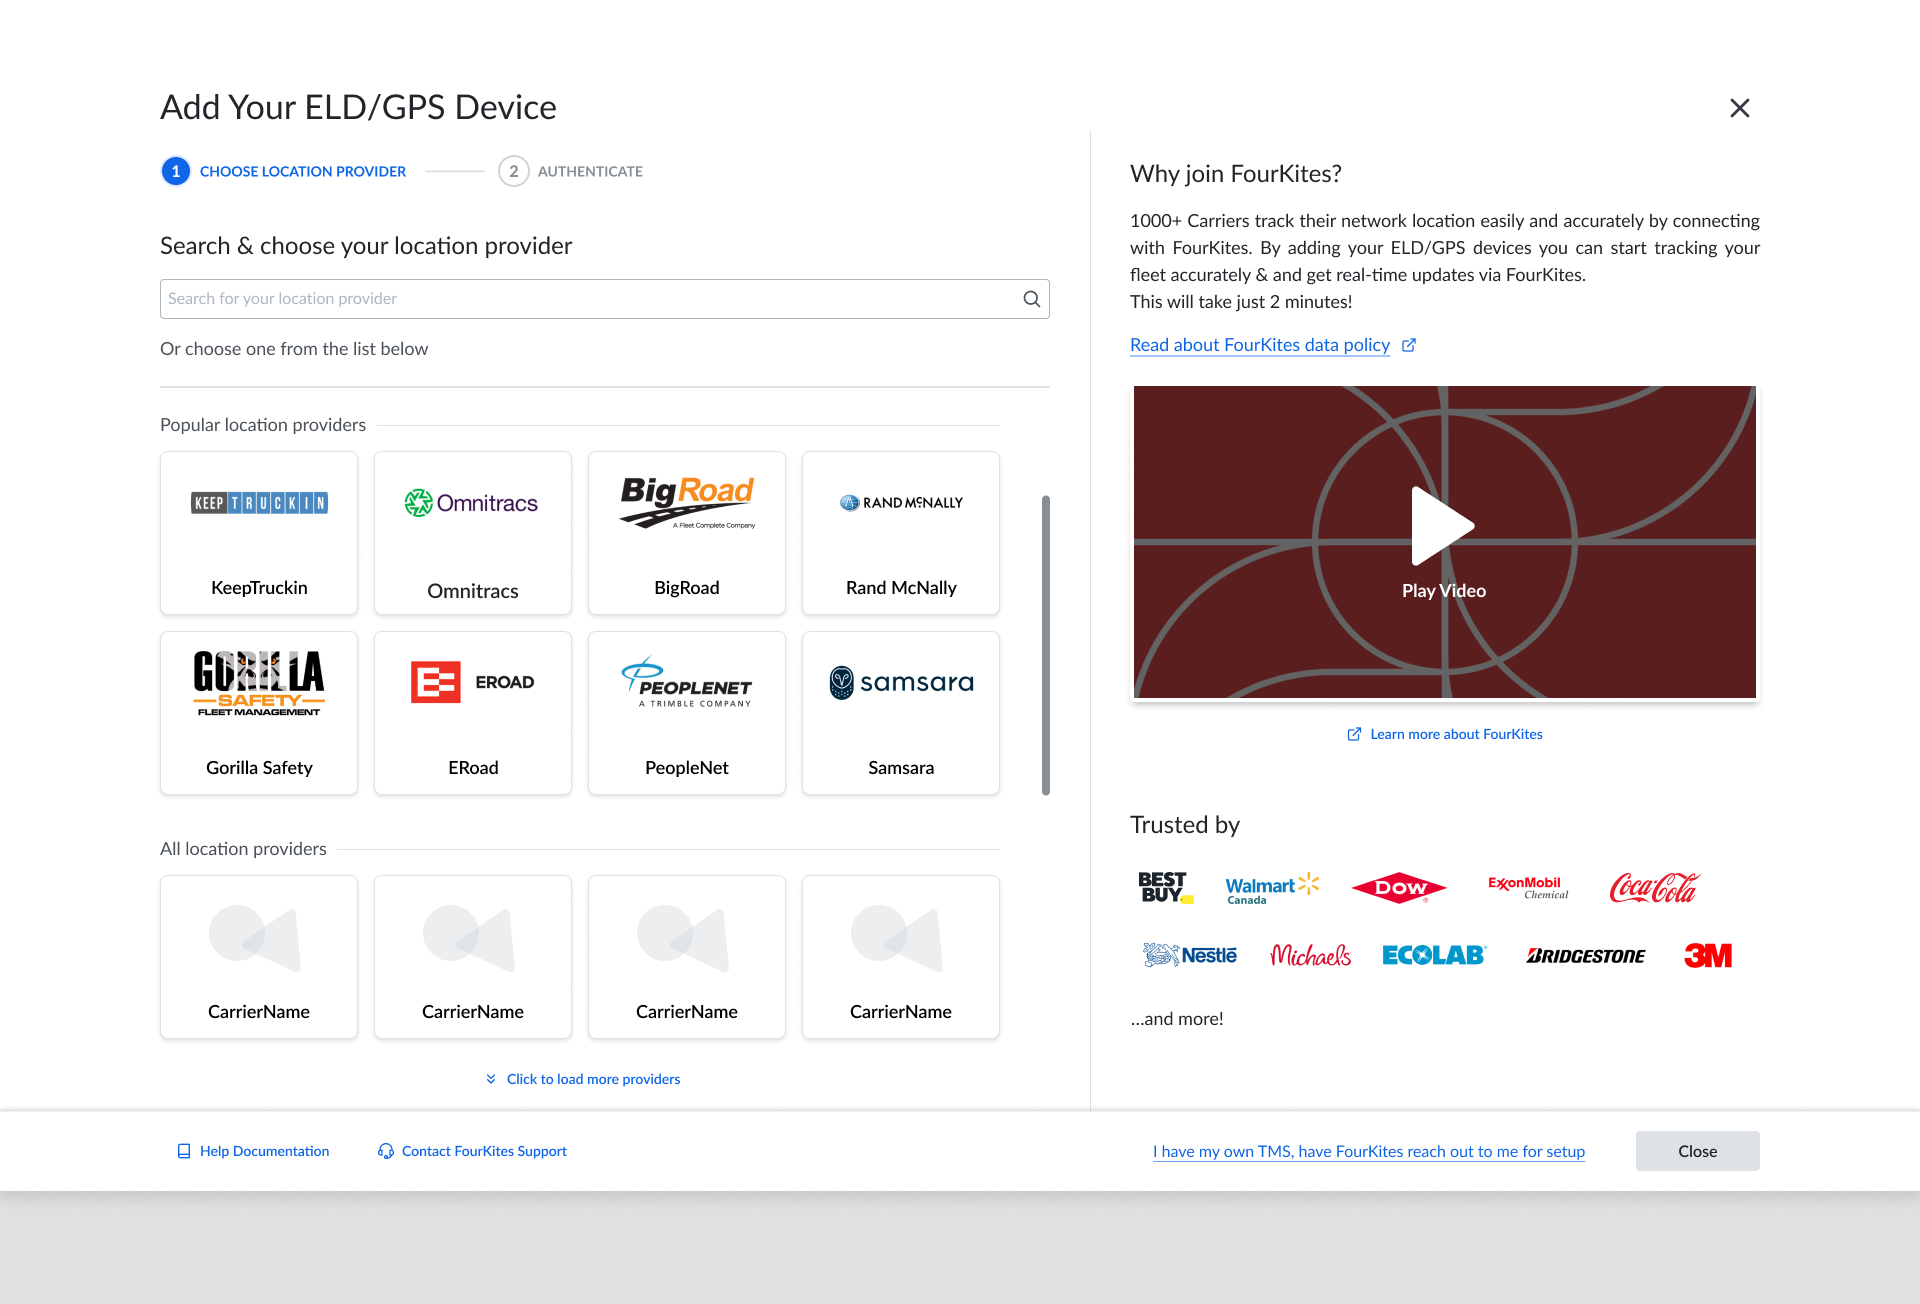Click the provider list scrollbar

[x=1046, y=645]
